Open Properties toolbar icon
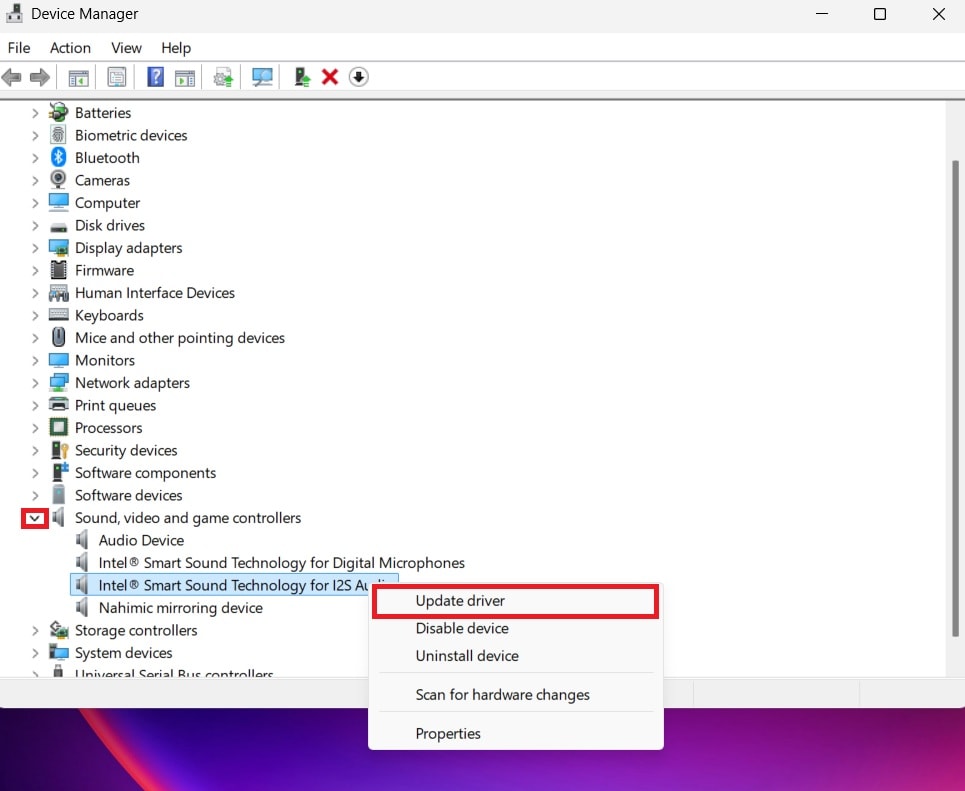The width and height of the screenshot is (965, 791). [x=116, y=78]
